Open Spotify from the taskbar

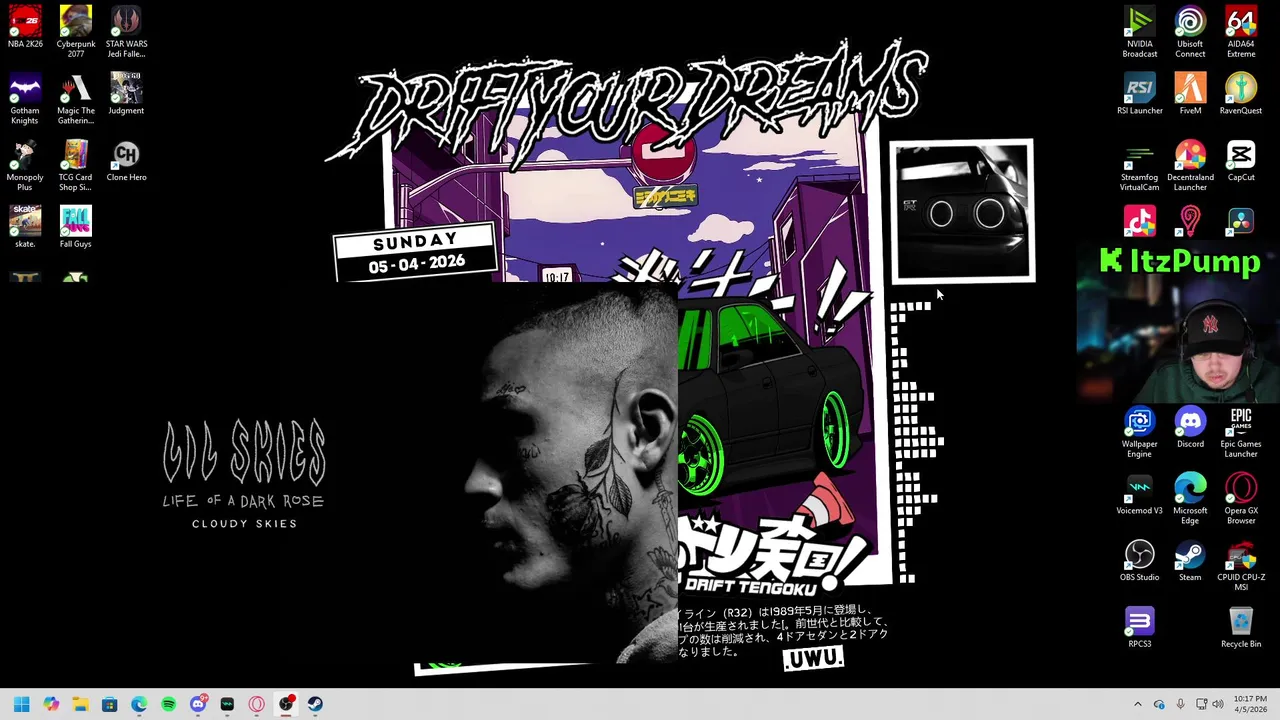168,704
